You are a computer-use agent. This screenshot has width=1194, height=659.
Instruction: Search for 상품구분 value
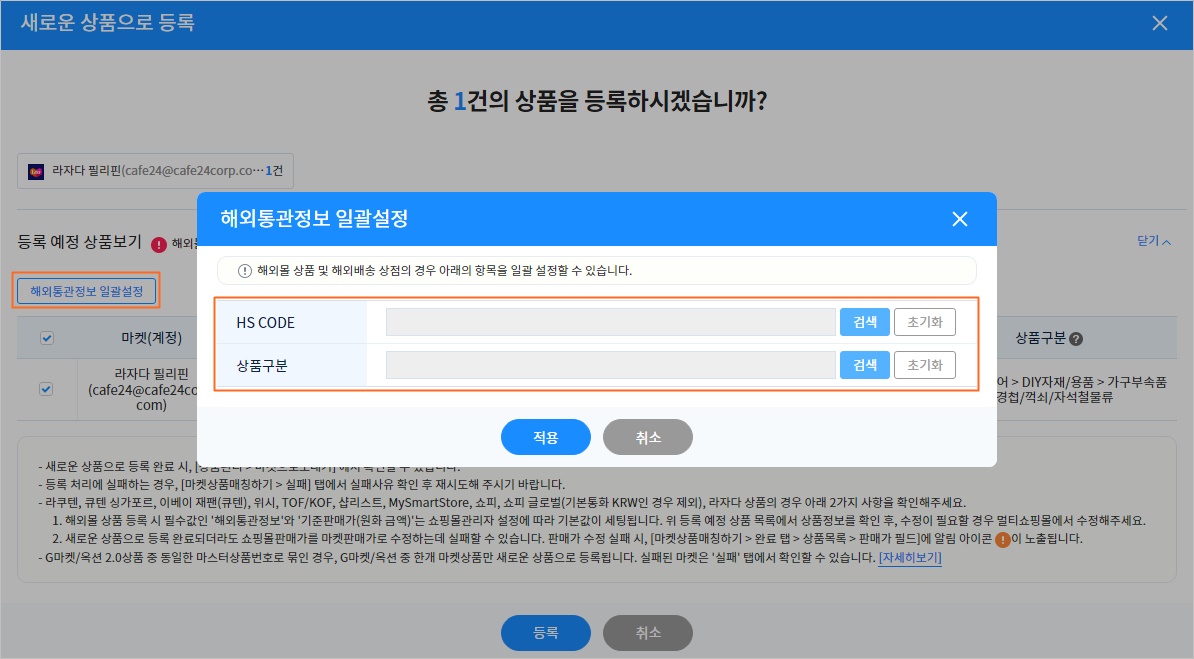click(864, 365)
